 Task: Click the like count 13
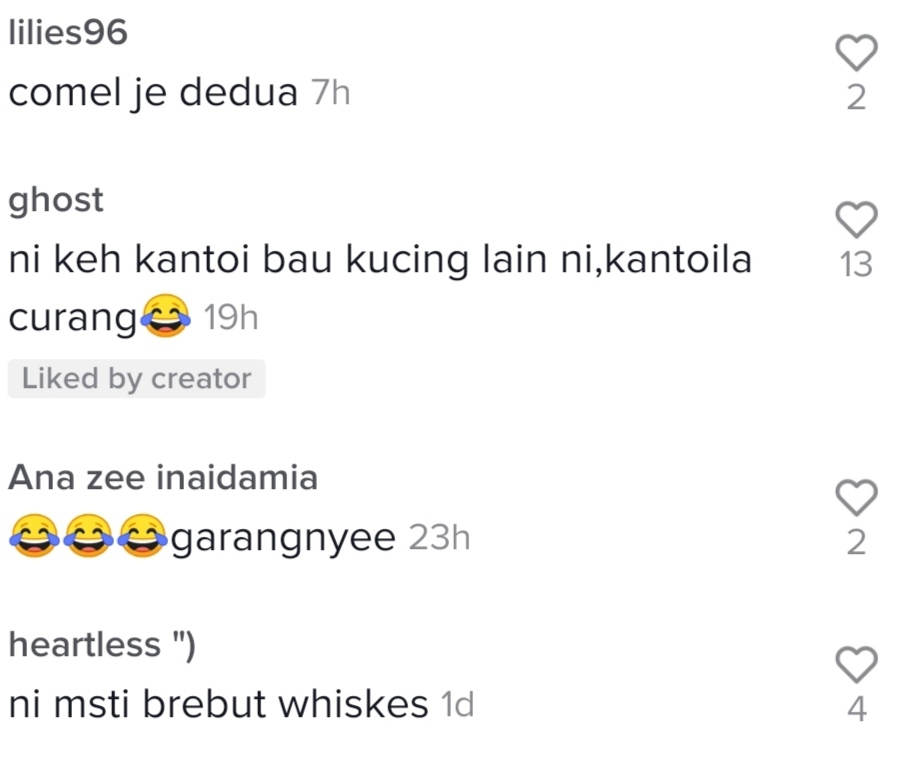point(856,265)
